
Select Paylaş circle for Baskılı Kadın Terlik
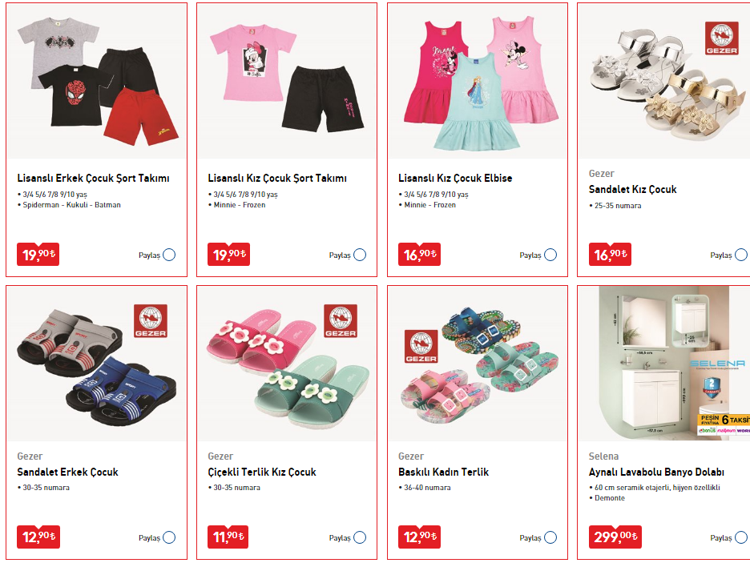551,537
